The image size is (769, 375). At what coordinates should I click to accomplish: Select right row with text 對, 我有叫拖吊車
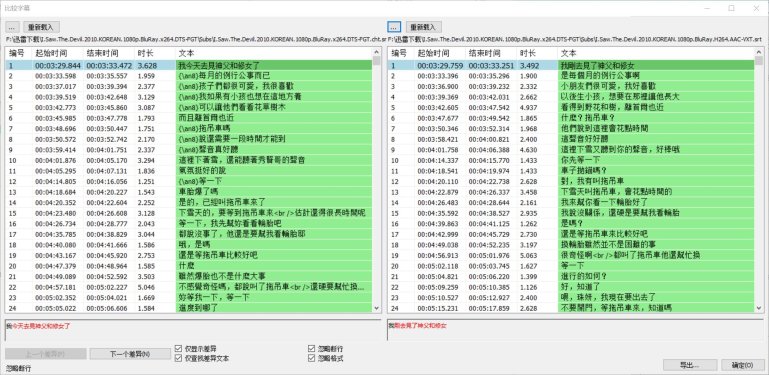tap(571, 181)
